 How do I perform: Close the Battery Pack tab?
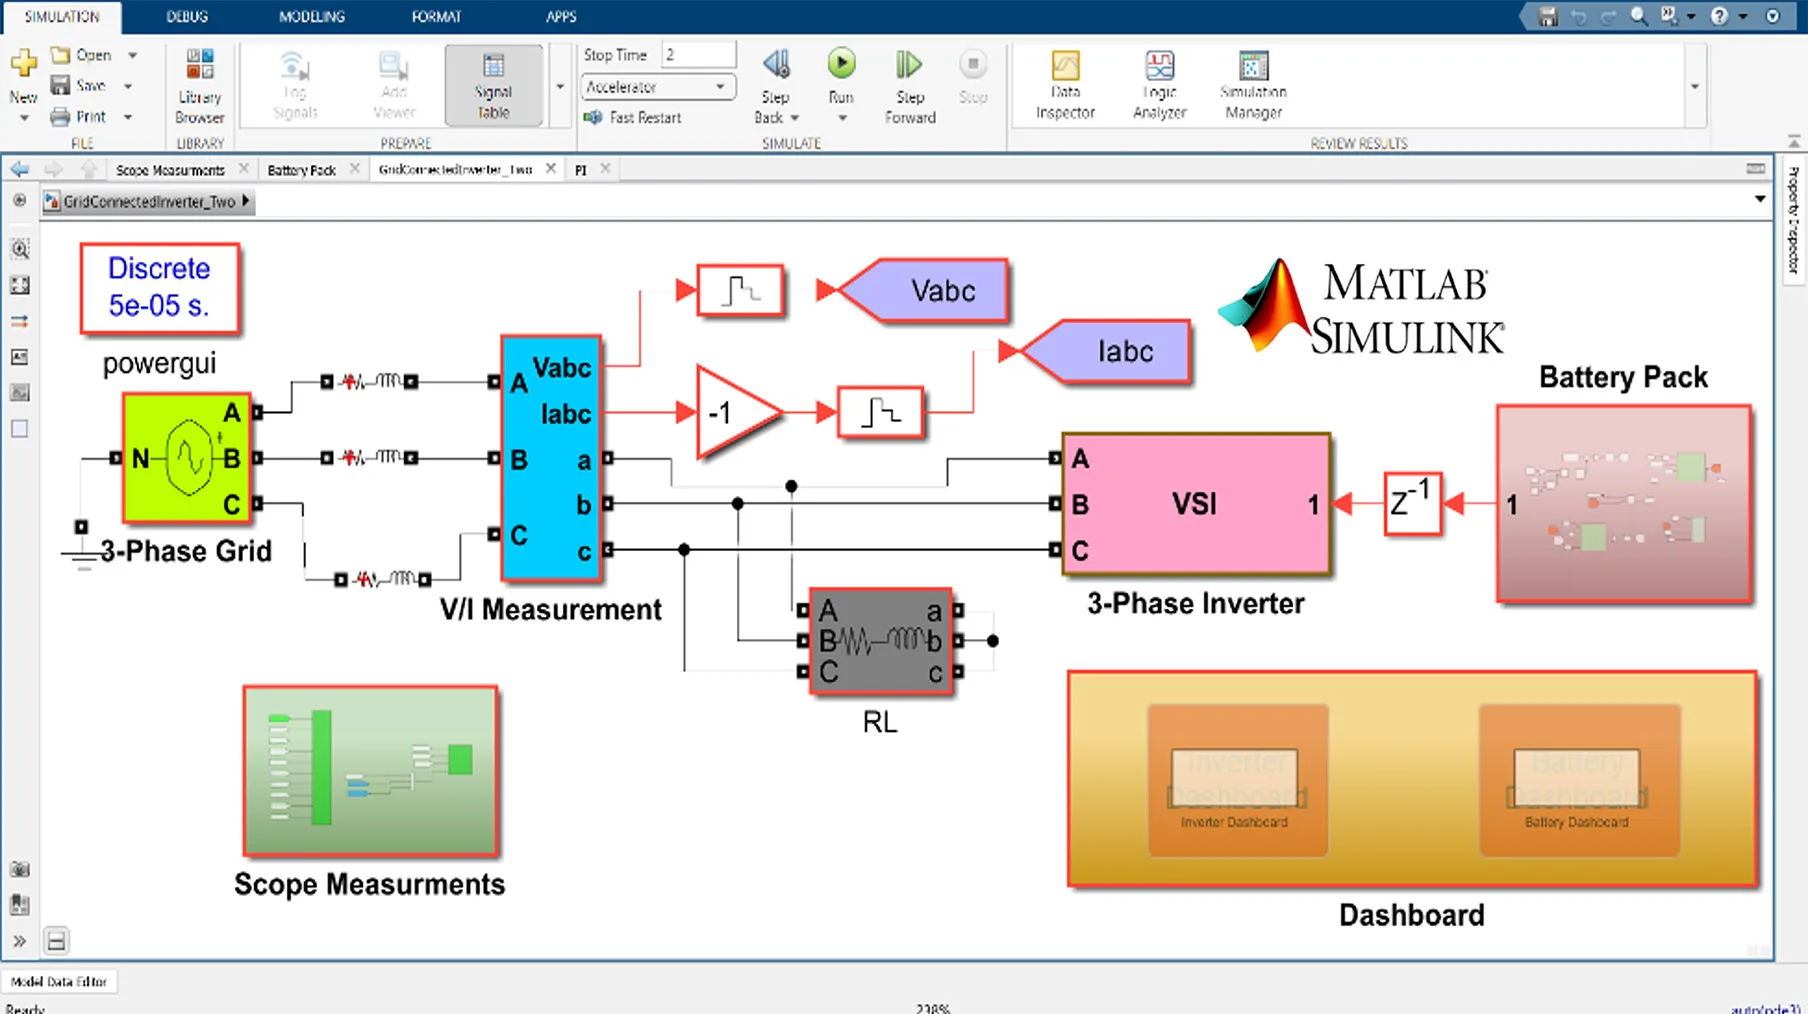pos(354,169)
